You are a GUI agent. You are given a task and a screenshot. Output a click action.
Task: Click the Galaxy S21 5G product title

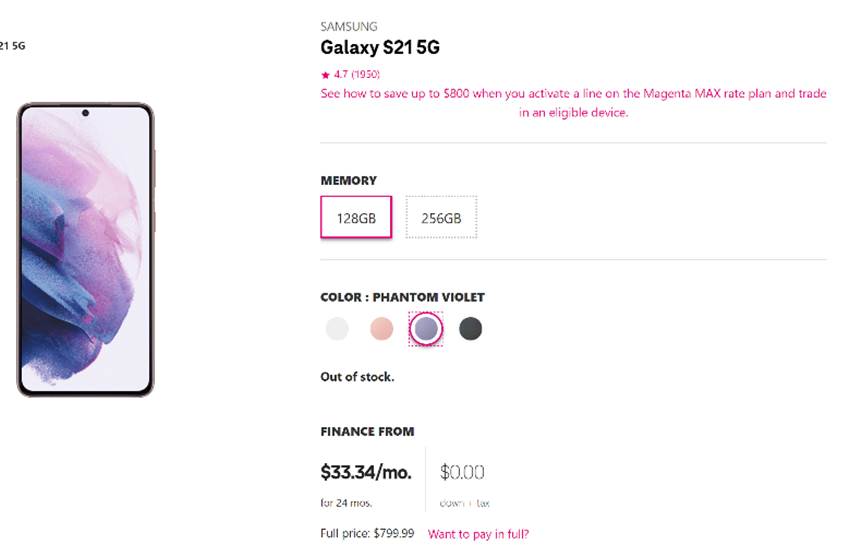380,48
